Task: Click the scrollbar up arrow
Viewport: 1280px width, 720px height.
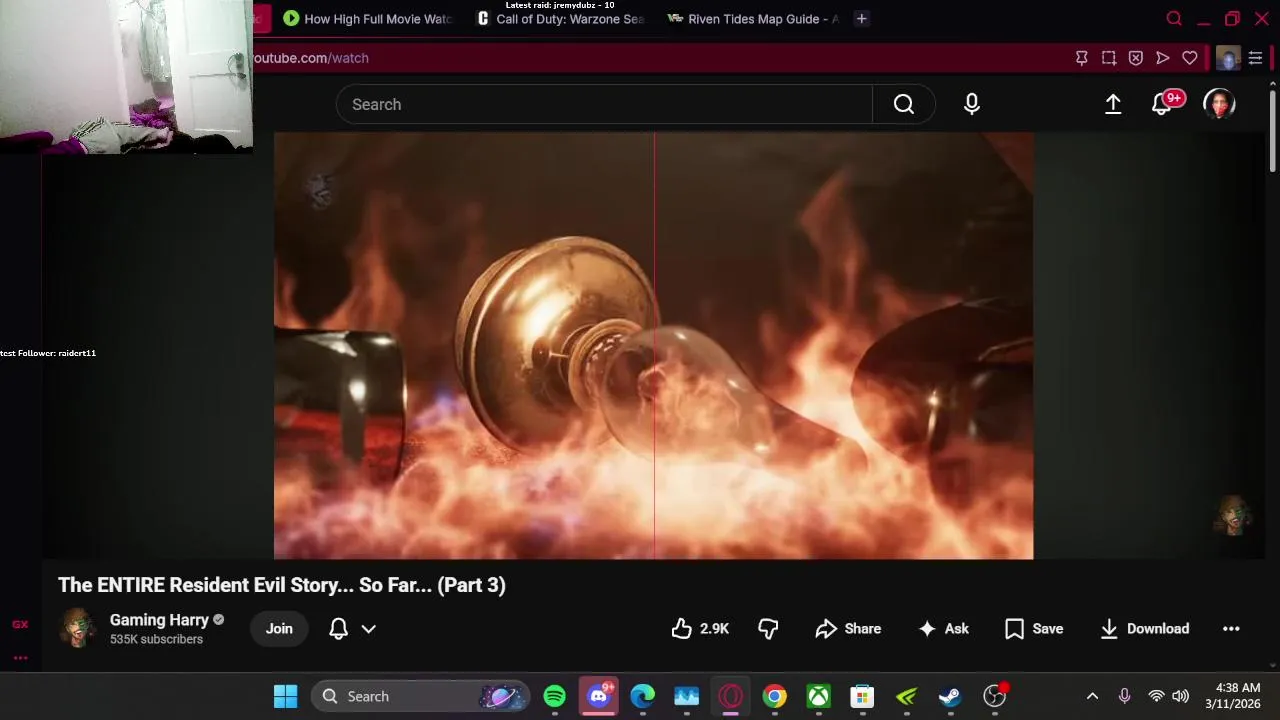Action: [1272, 82]
